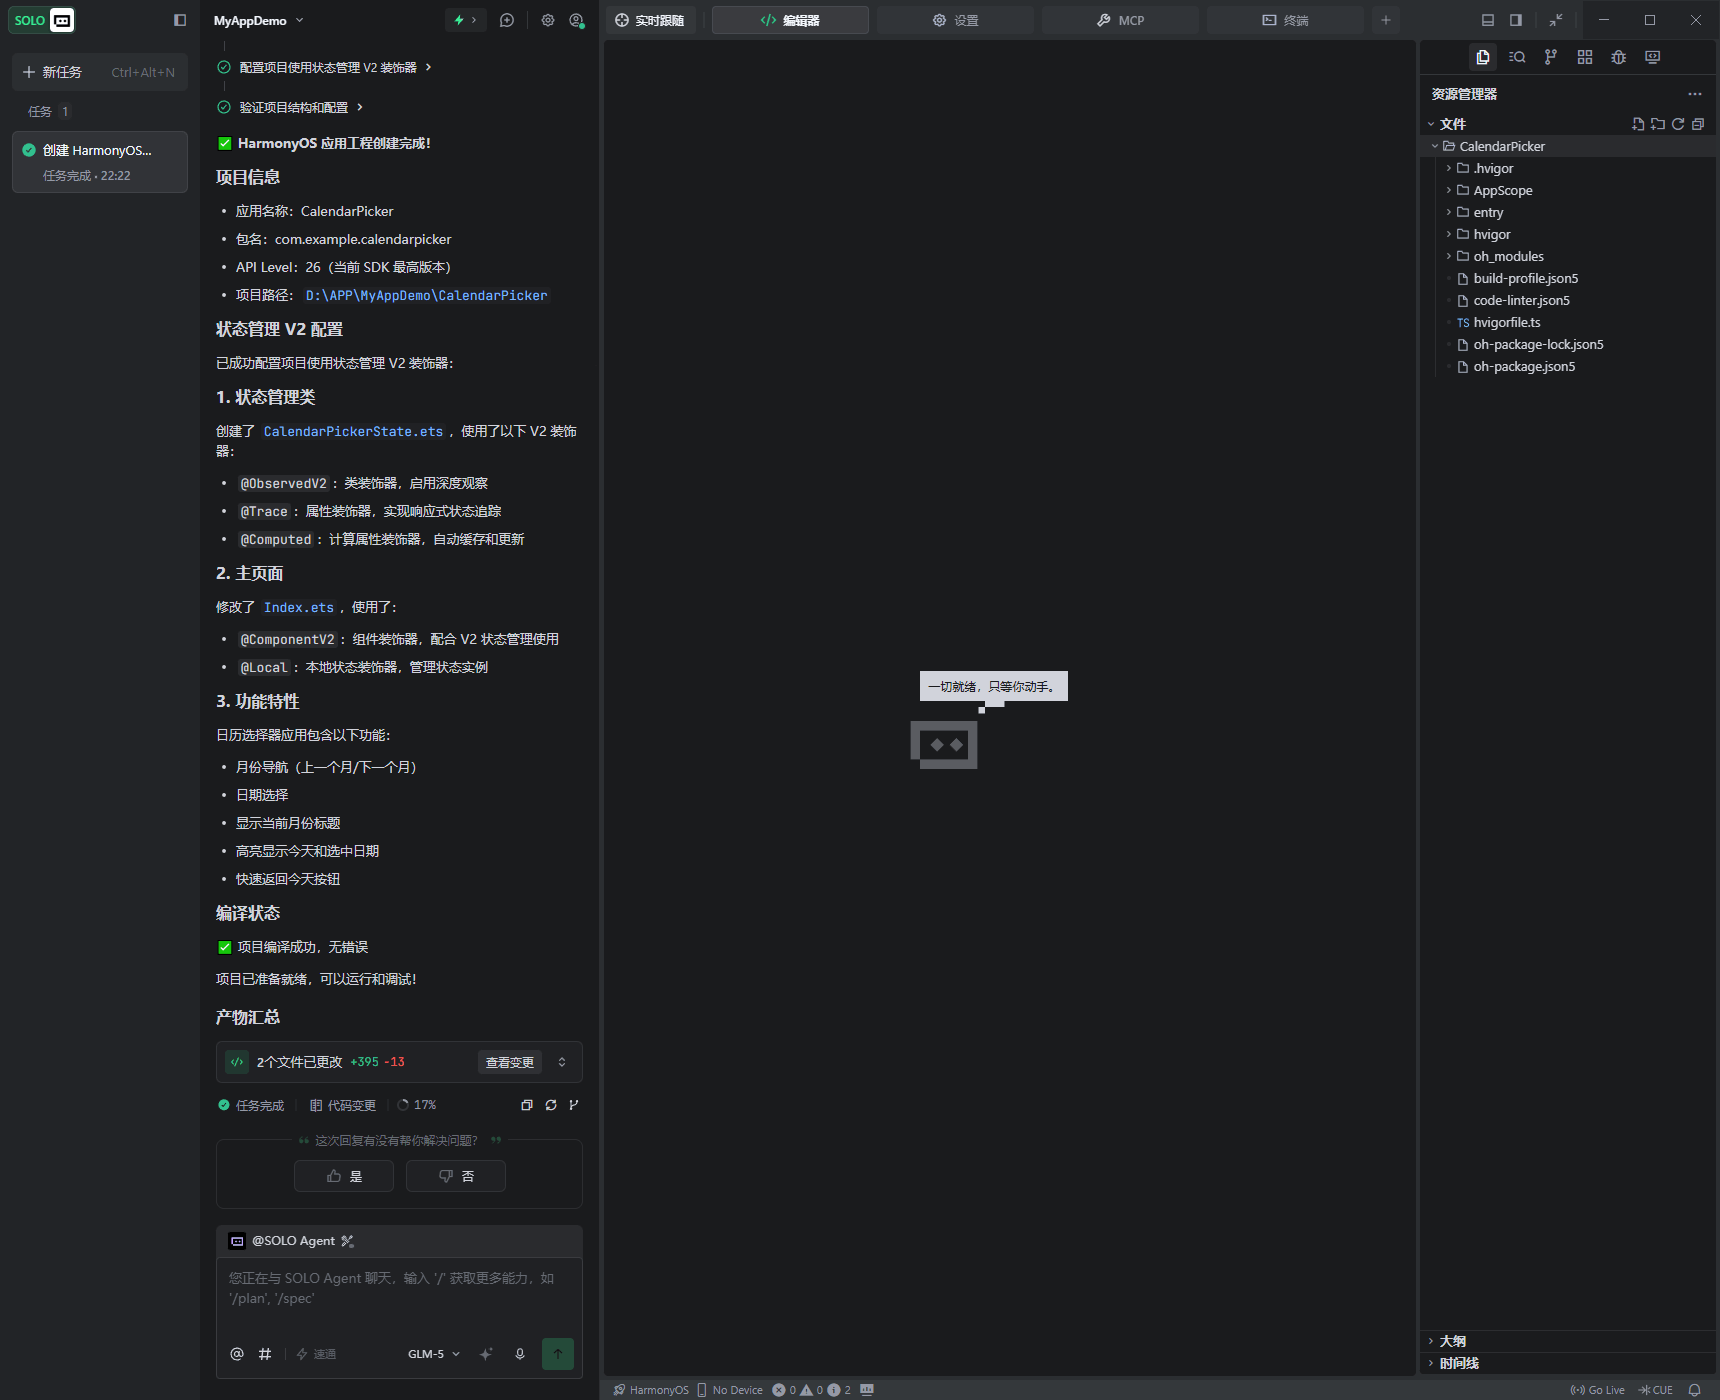Click the shrink/exit fullscreen arrows icon
This screenshot has width=1720, height=1400.
pos(1556,20)
